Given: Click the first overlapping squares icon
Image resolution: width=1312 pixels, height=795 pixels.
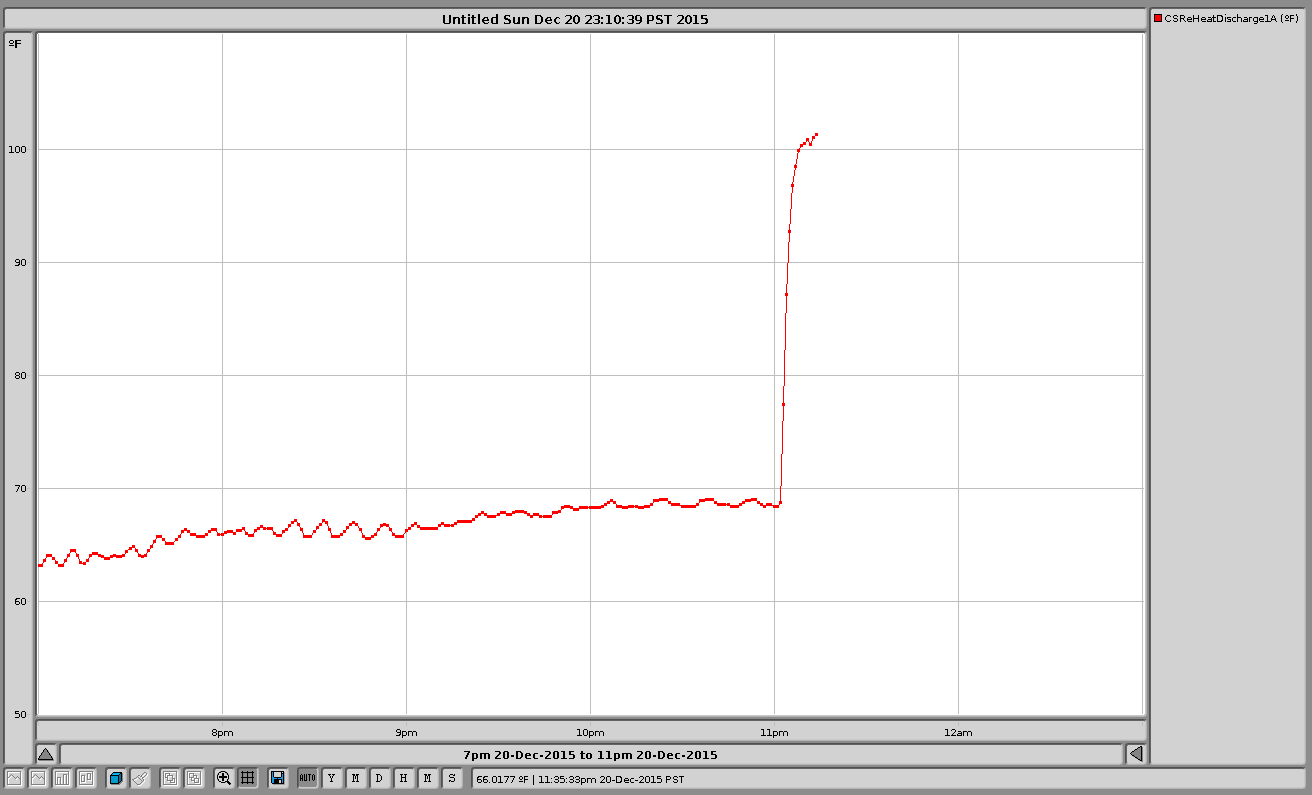Looking at the screenshot, I should click(x=170, y=778).
